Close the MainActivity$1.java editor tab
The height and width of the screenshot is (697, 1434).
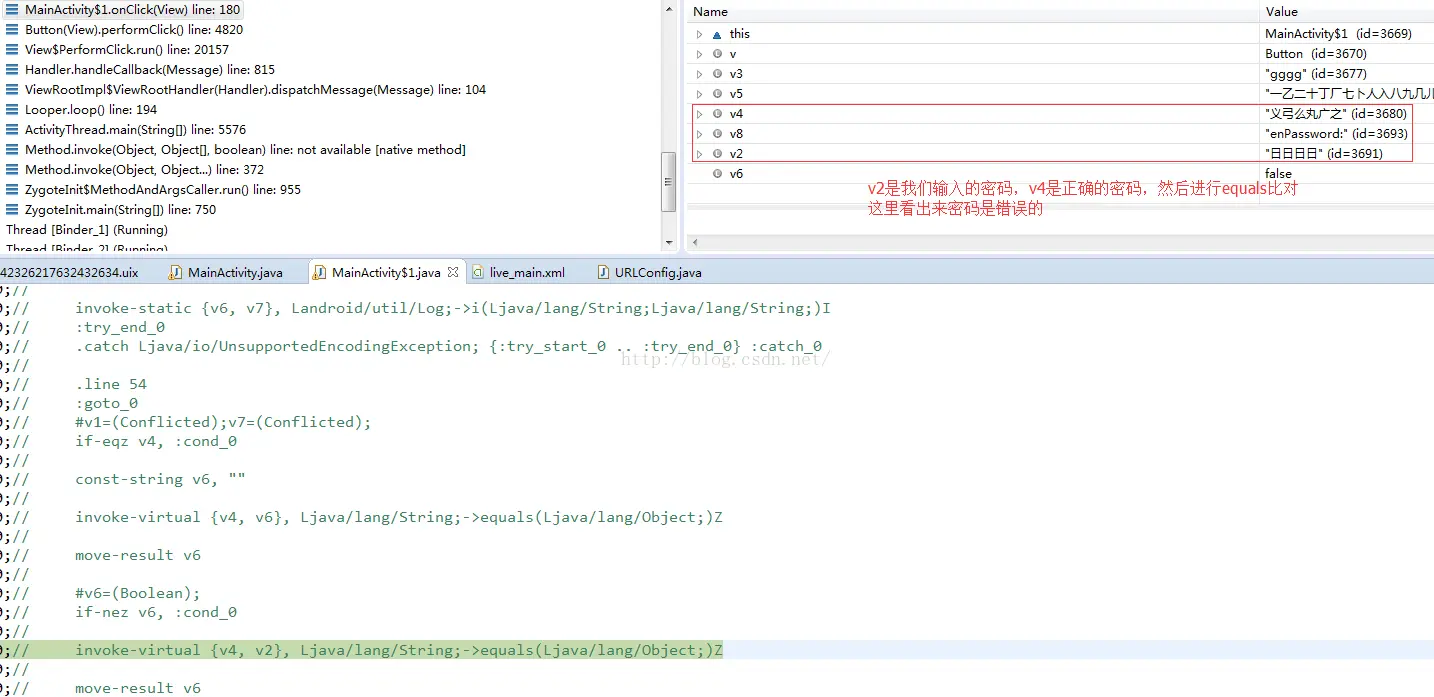(453, 271)
